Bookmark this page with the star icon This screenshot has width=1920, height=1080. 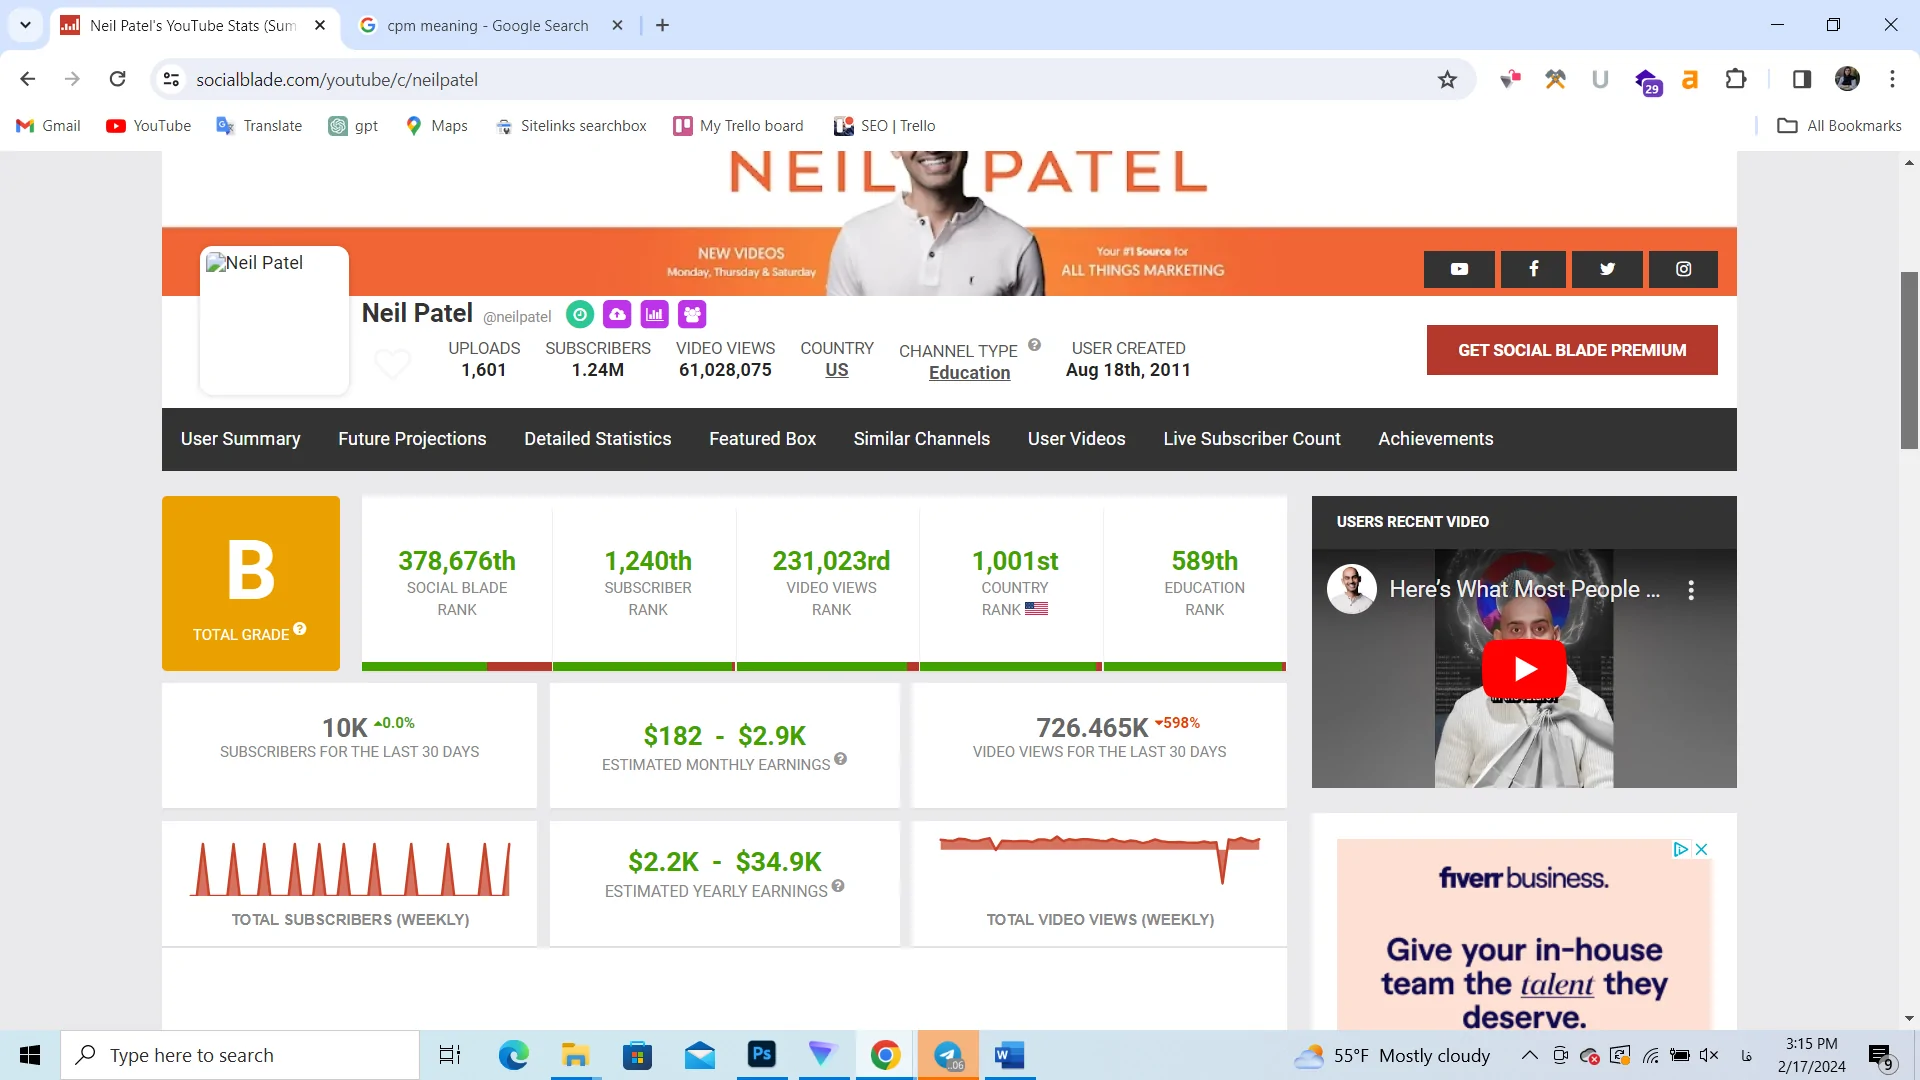(1447, 80)
